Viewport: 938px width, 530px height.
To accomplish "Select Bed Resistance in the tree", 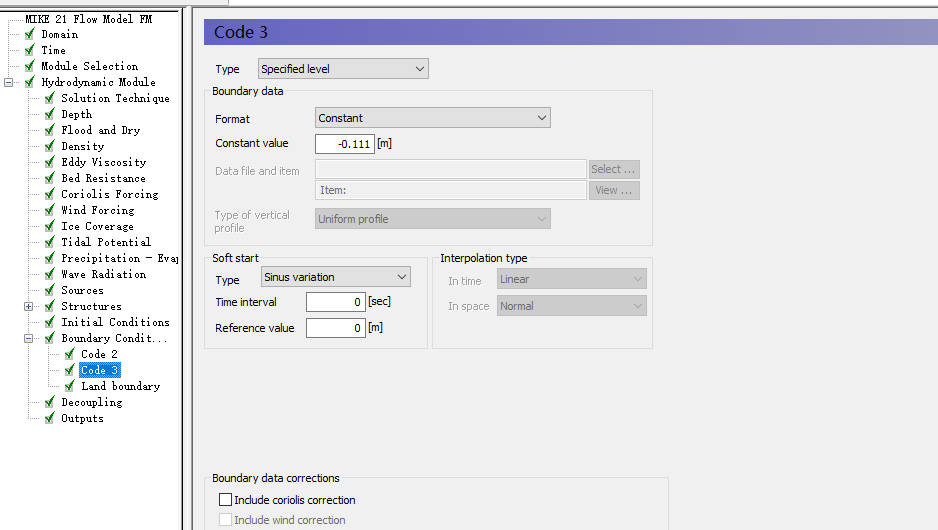I will pos(103,178).
